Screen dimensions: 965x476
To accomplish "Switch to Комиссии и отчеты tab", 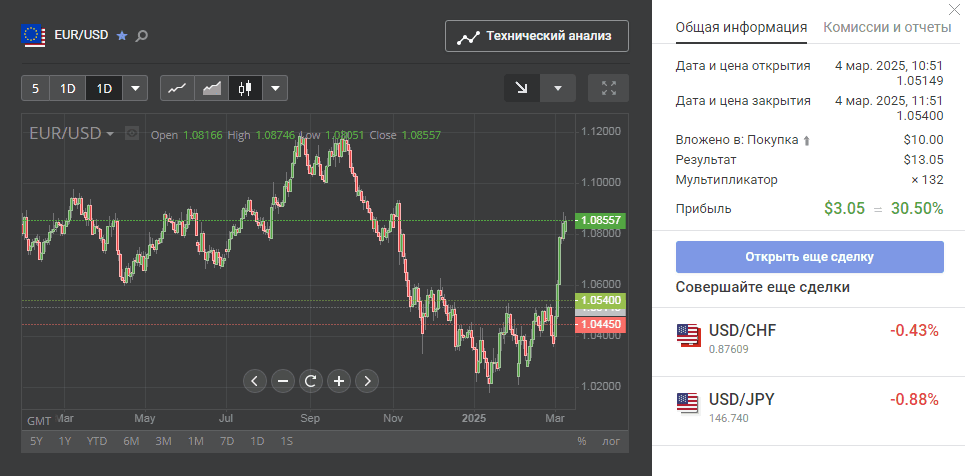I will click(x=887, y=28).
